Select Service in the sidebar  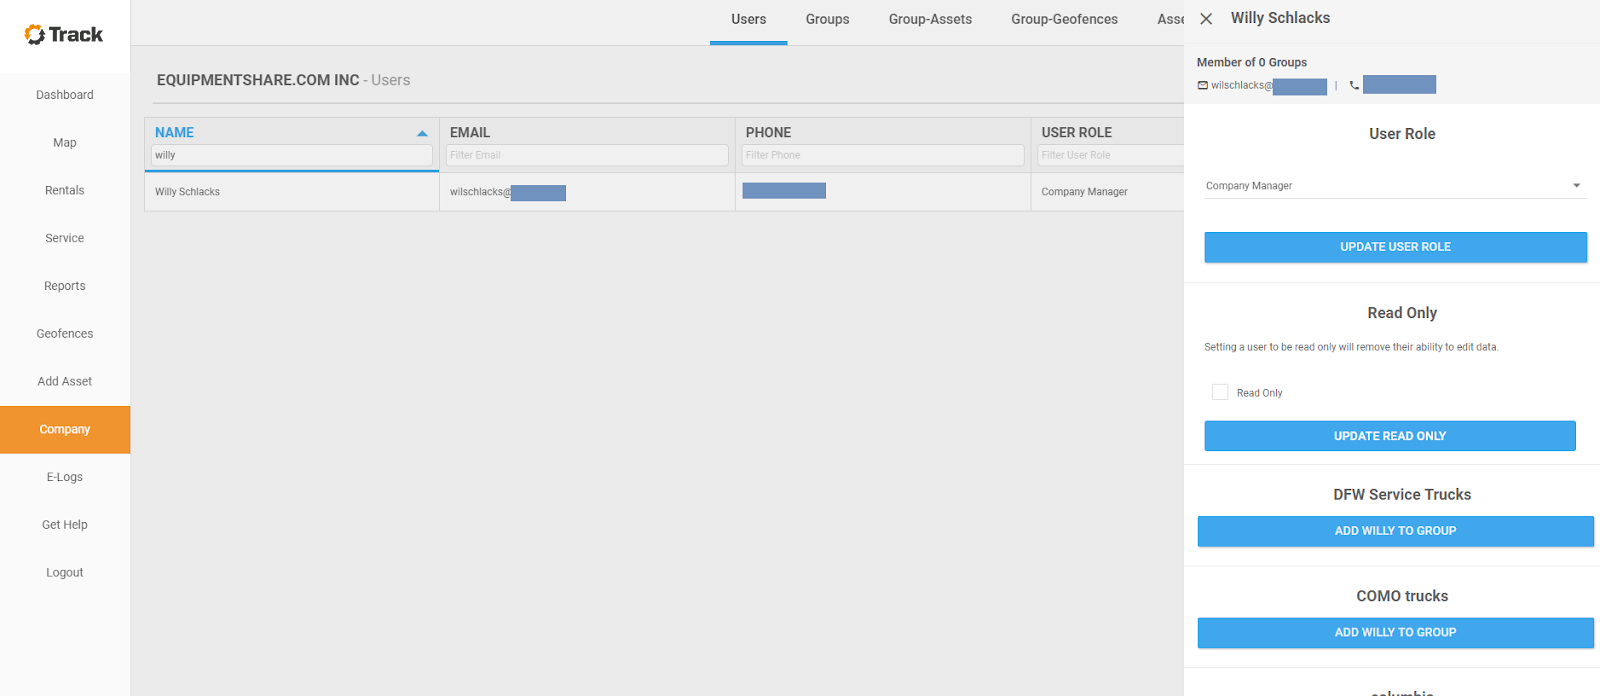[65, 238]
